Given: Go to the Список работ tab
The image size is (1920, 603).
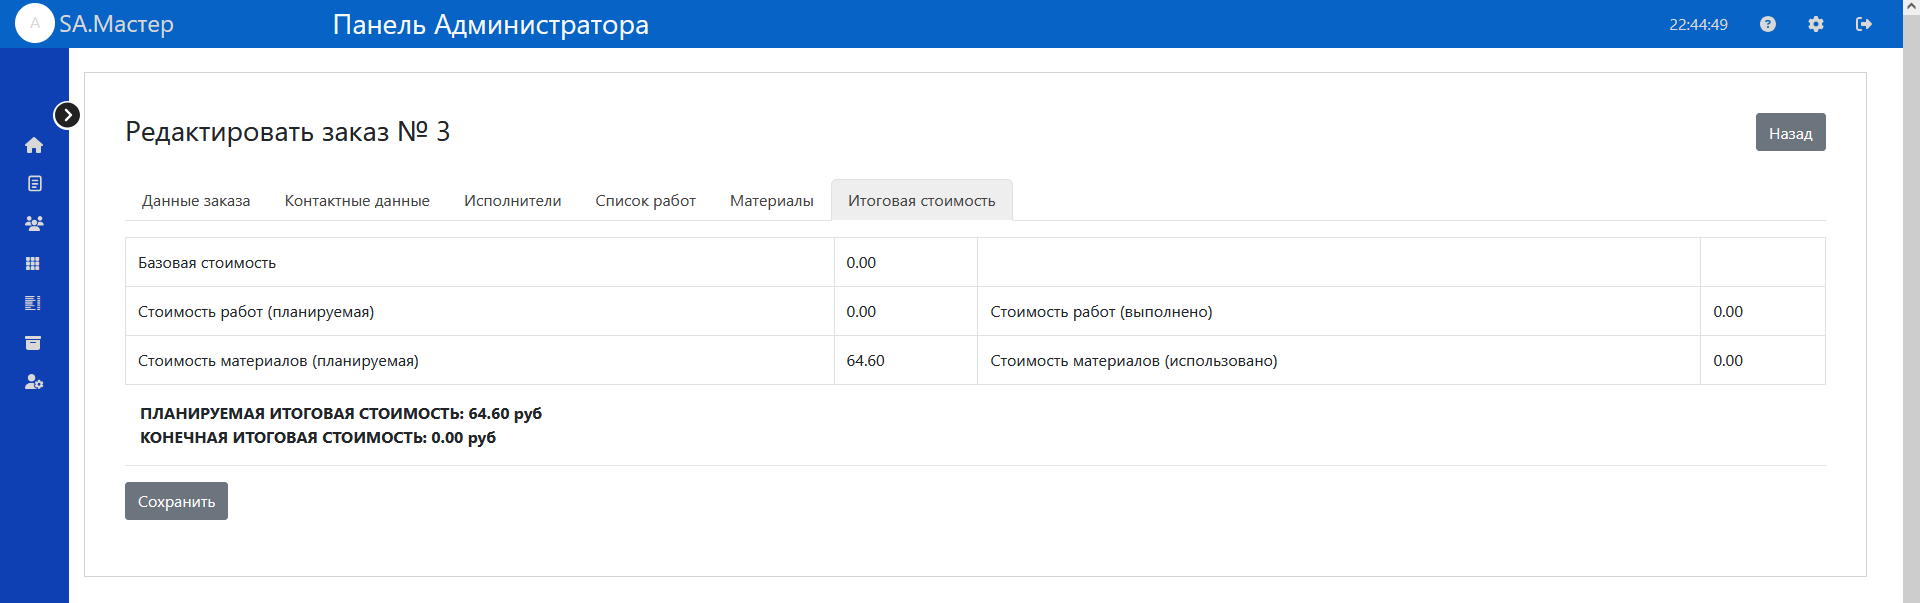Looking at the screenshot, I should (645, 201).
